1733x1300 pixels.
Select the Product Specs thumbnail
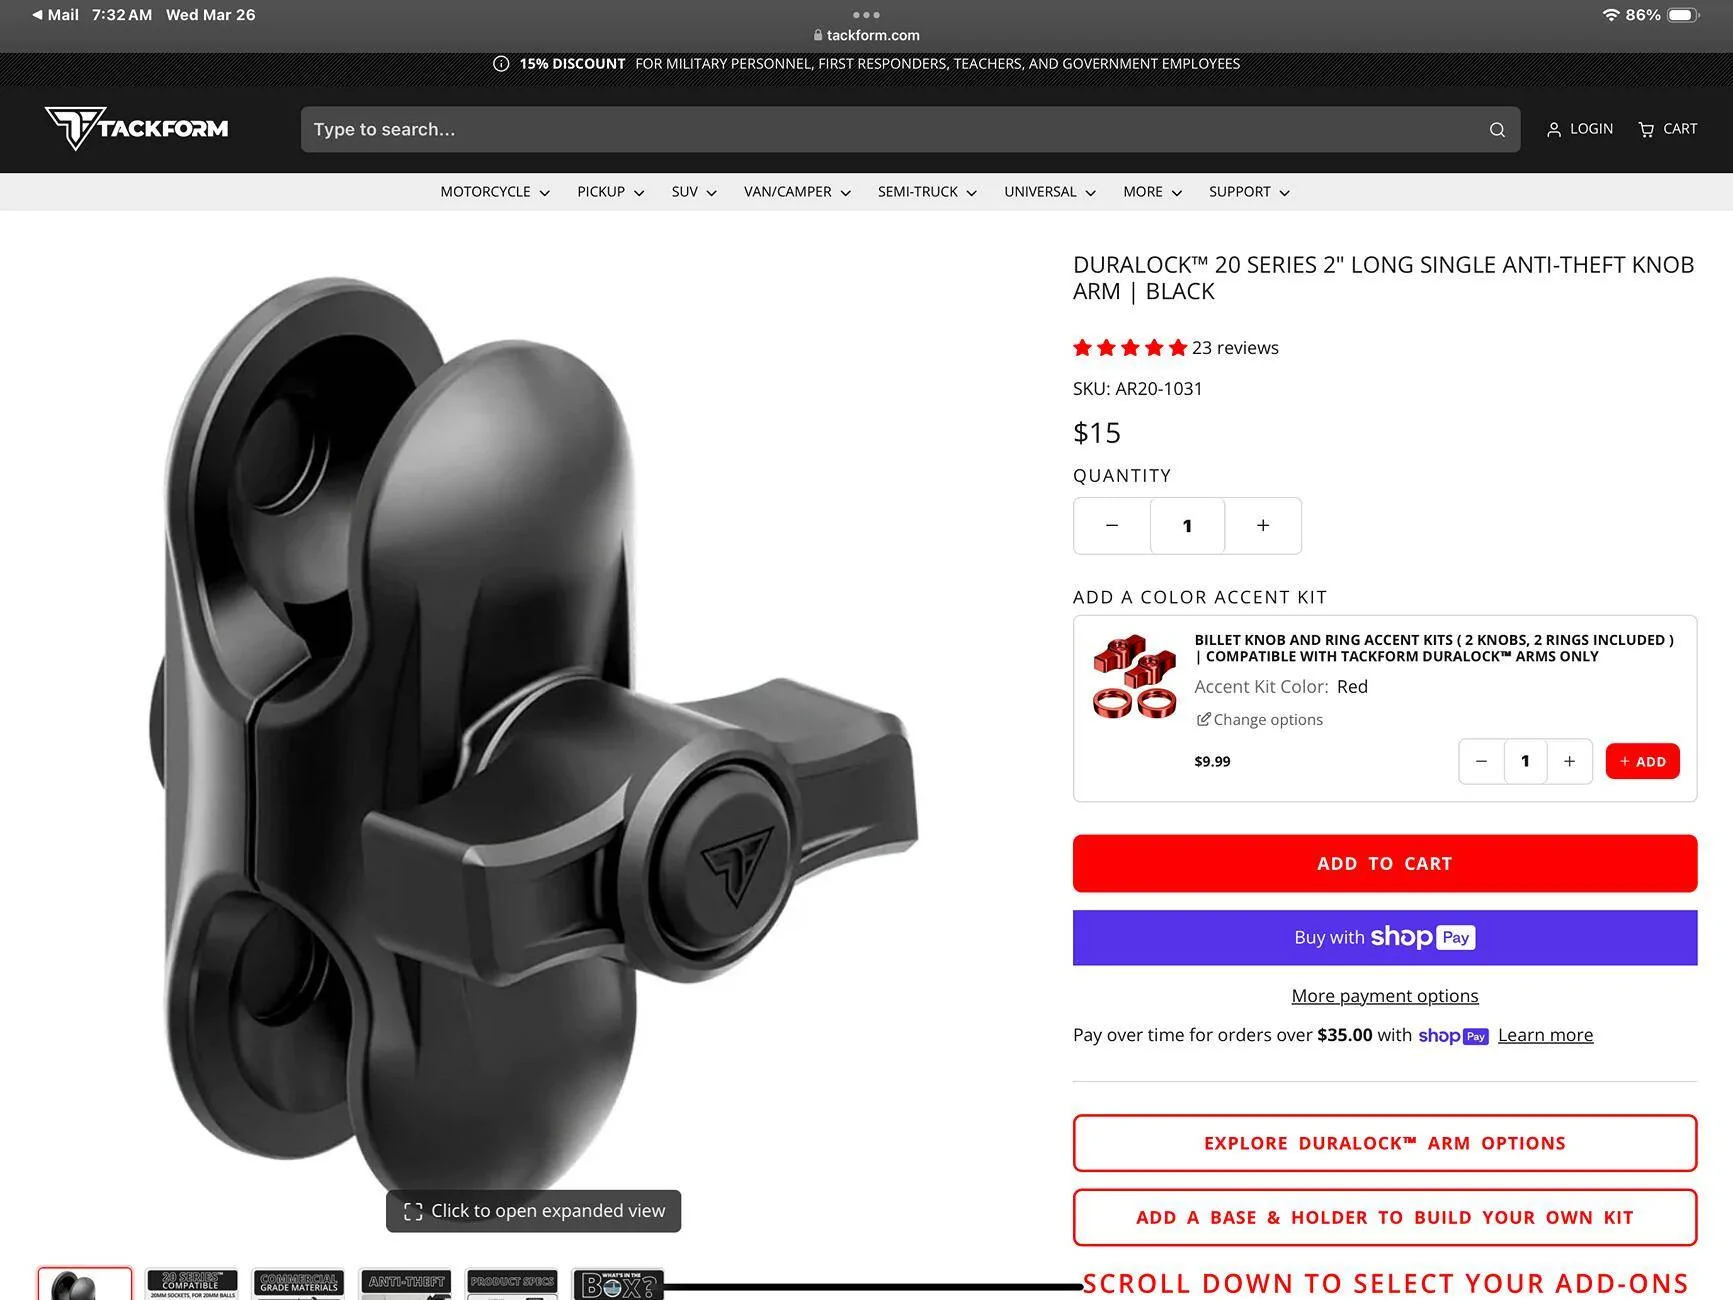tap(512, 1284)
